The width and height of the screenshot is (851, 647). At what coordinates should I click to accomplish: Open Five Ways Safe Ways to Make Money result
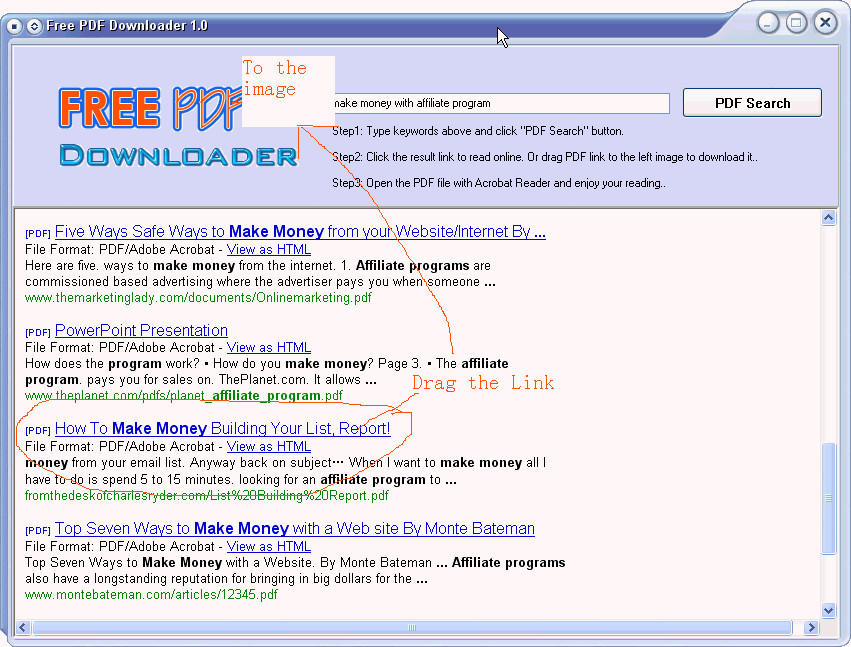point(300,231)
